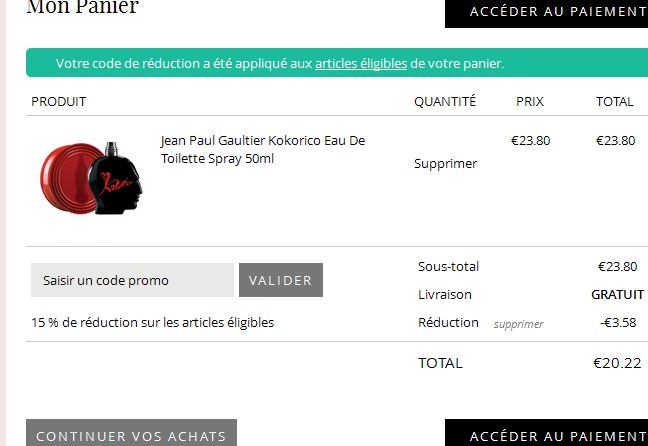
Task: Click the Livraison Gratuit label
Action: click(617, 294)
